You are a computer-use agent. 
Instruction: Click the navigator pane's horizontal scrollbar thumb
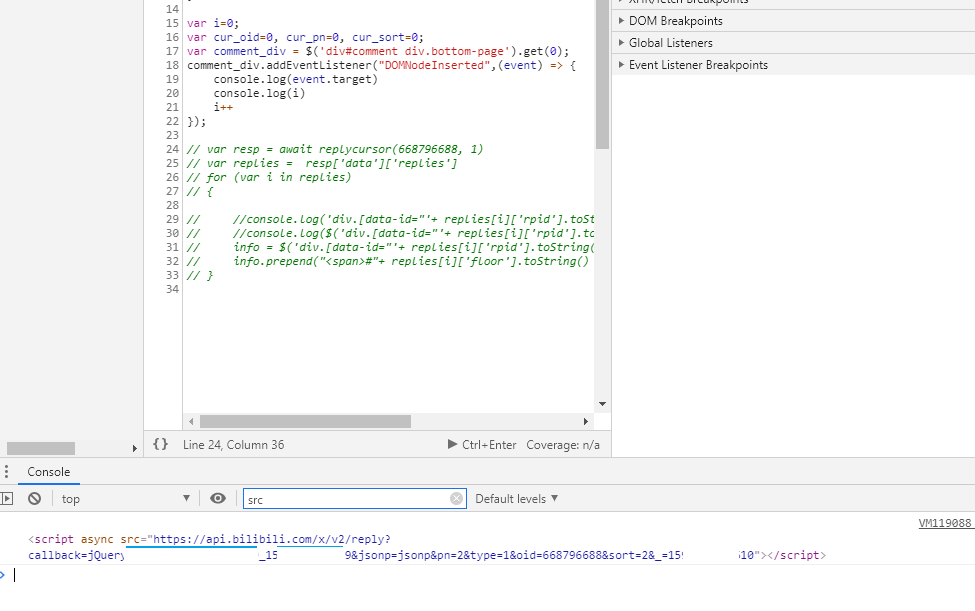(x=41, y=448)
